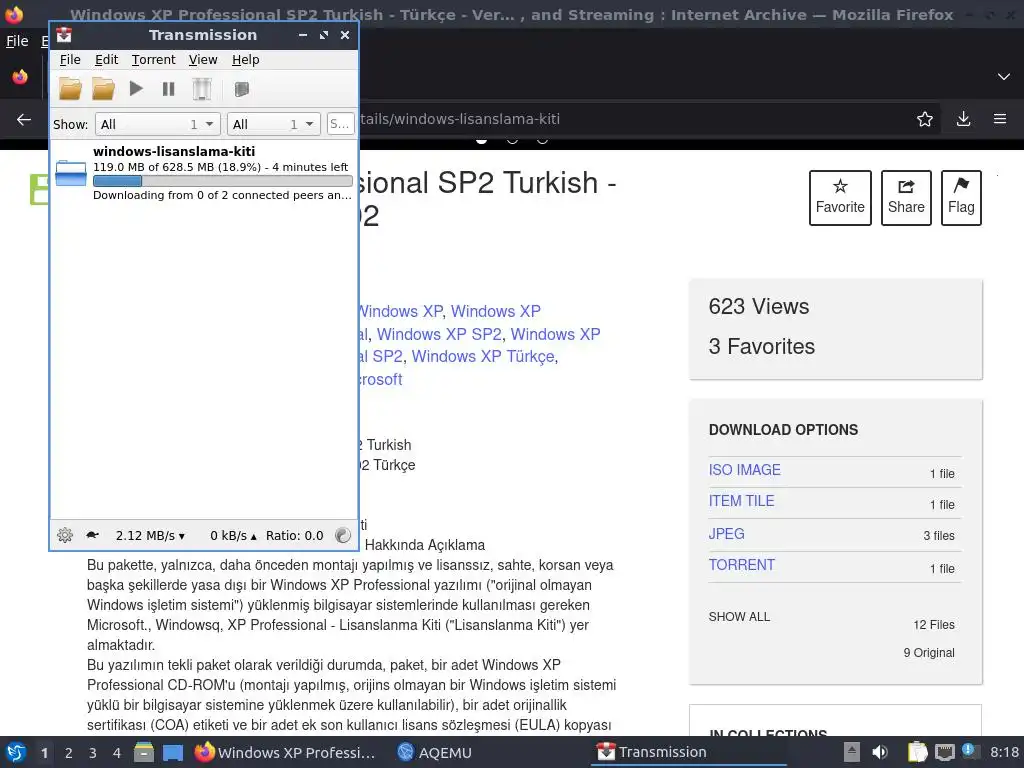Click SHOW ALL download files
Image resolution: width=1024 pixels, height=768 pixels.
click(739, 616)
